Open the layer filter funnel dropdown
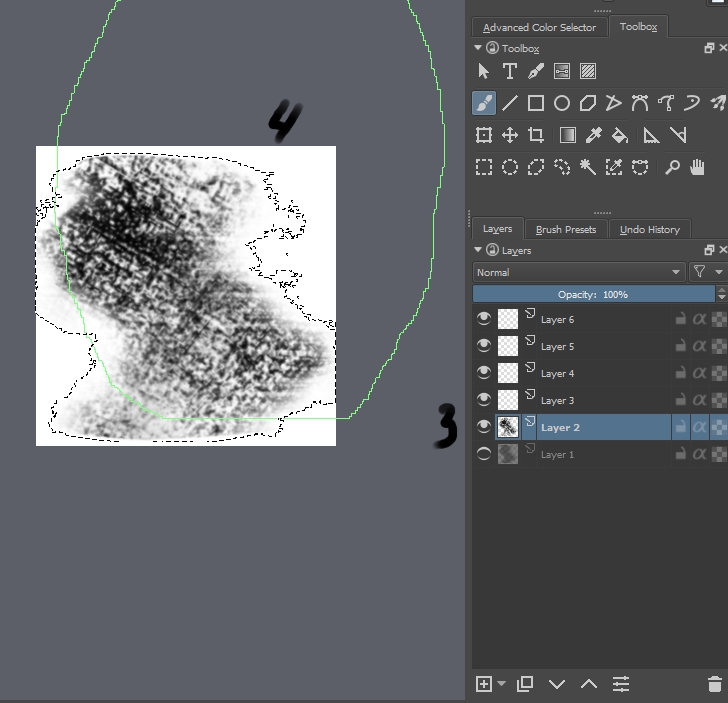 point(707,272)
